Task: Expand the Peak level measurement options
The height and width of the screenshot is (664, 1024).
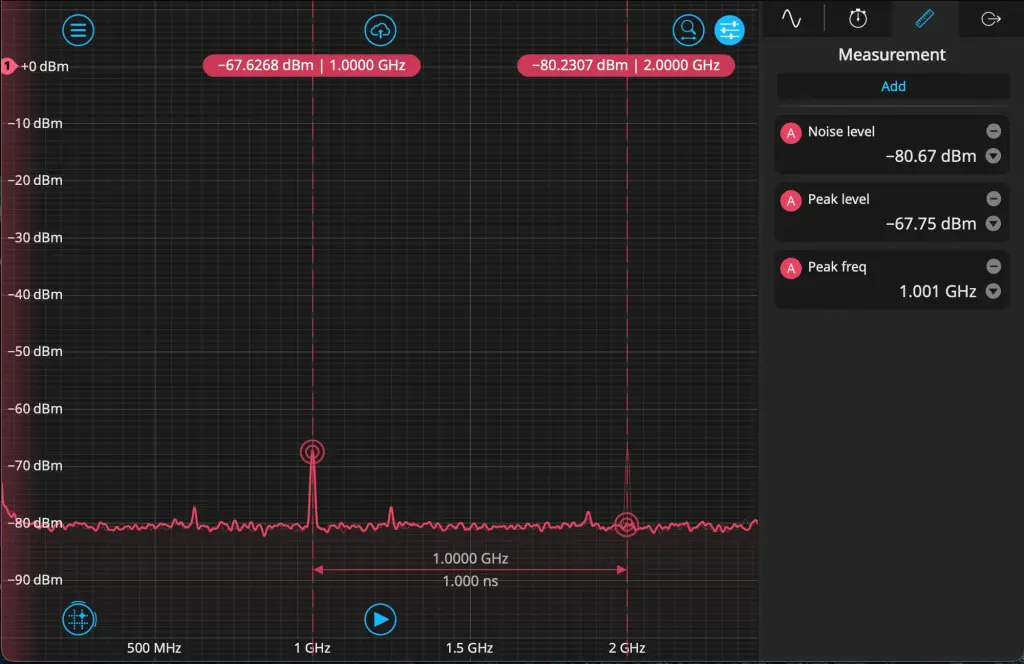Action: (x=993, y=223)
